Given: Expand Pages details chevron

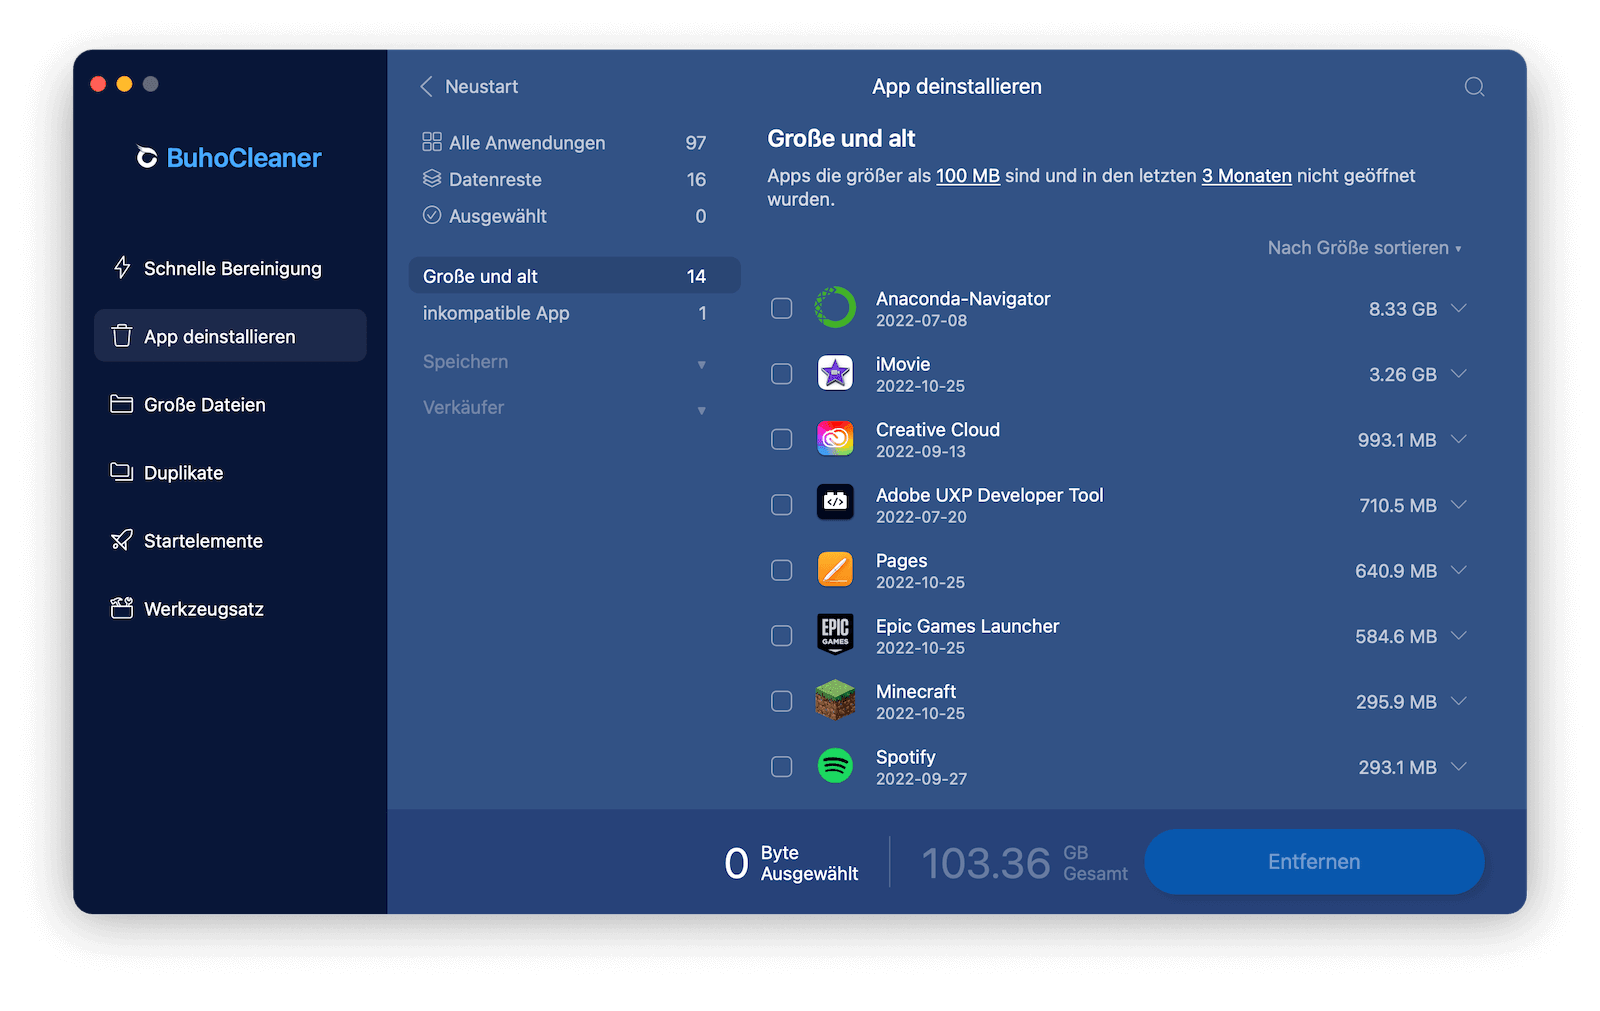Looking at the screenshot, I should pyautogui.click(x=1459, y=570).
